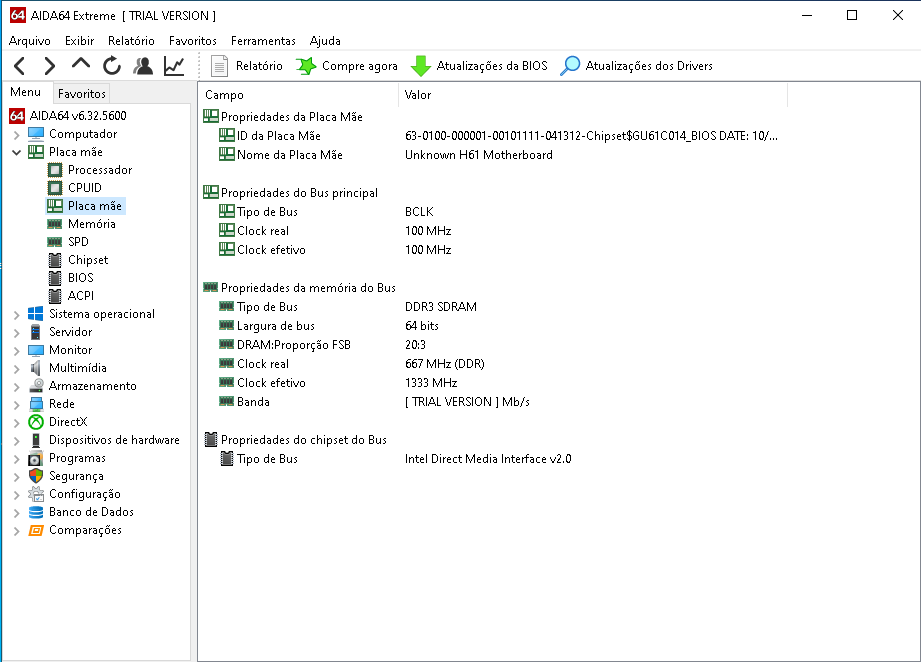Image resolution: width=921 pixels, height=662 pixels.
Task: Open Atualizações dos Drivers
Action: 637,66
